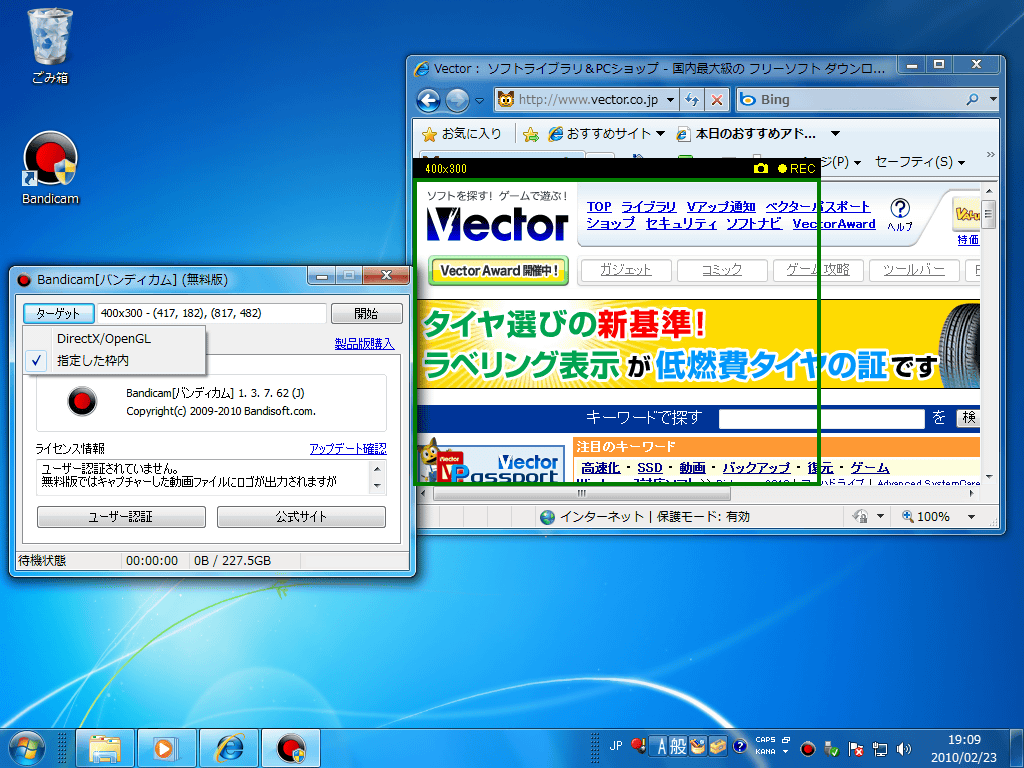Open the 製品版購入 link
Viewport: 1024px width, 768px height.
click(x=364, y=344)
